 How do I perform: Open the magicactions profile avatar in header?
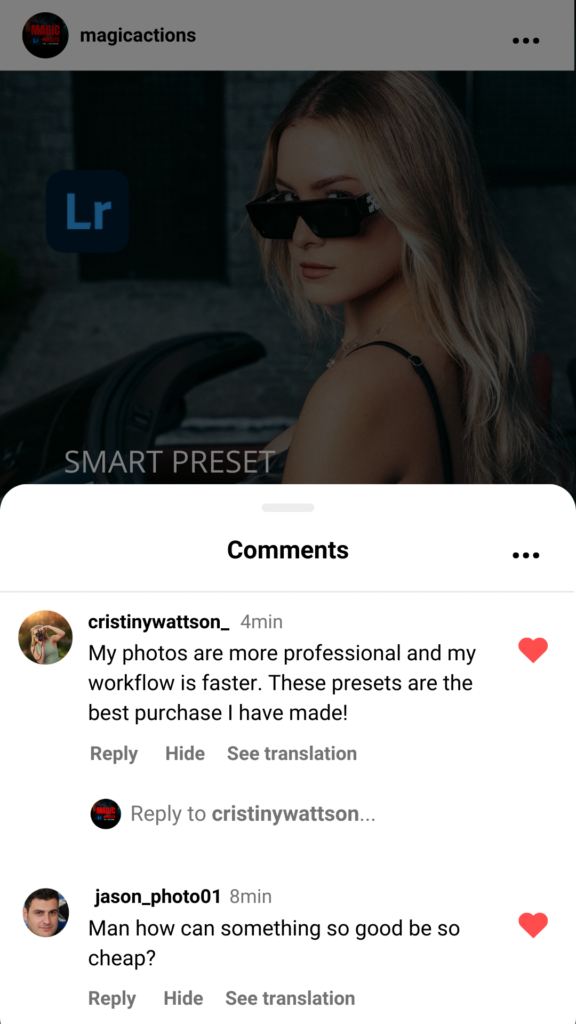[45, 35]
